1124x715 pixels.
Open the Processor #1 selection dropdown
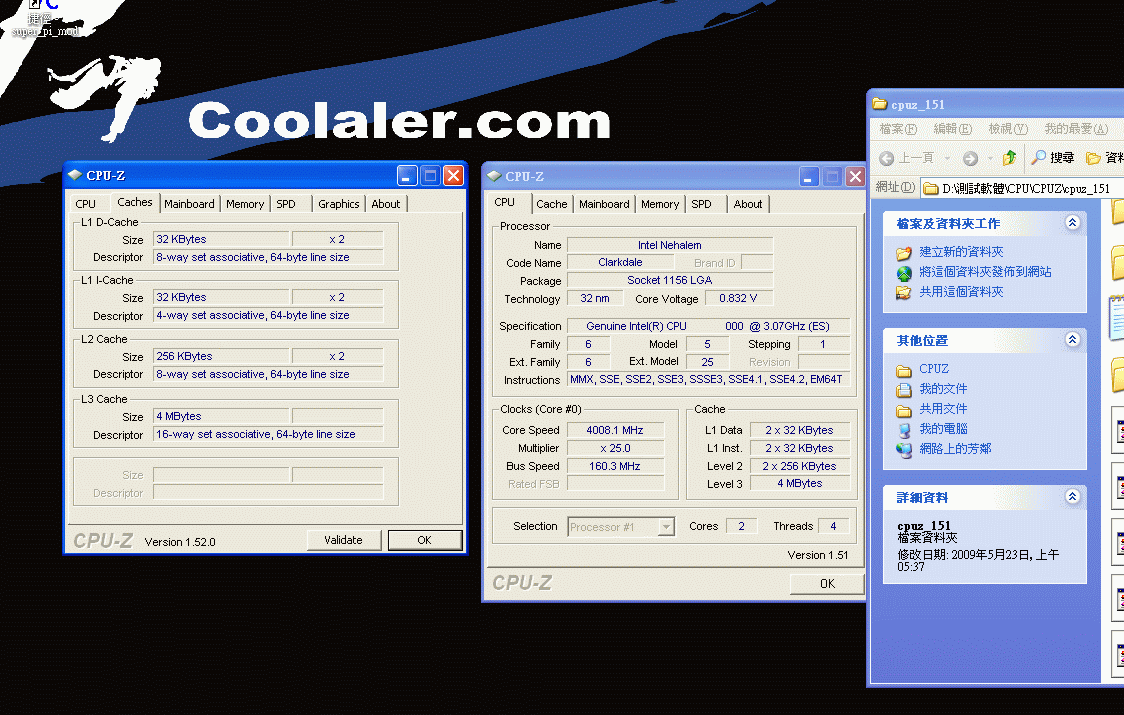(621, 527)
